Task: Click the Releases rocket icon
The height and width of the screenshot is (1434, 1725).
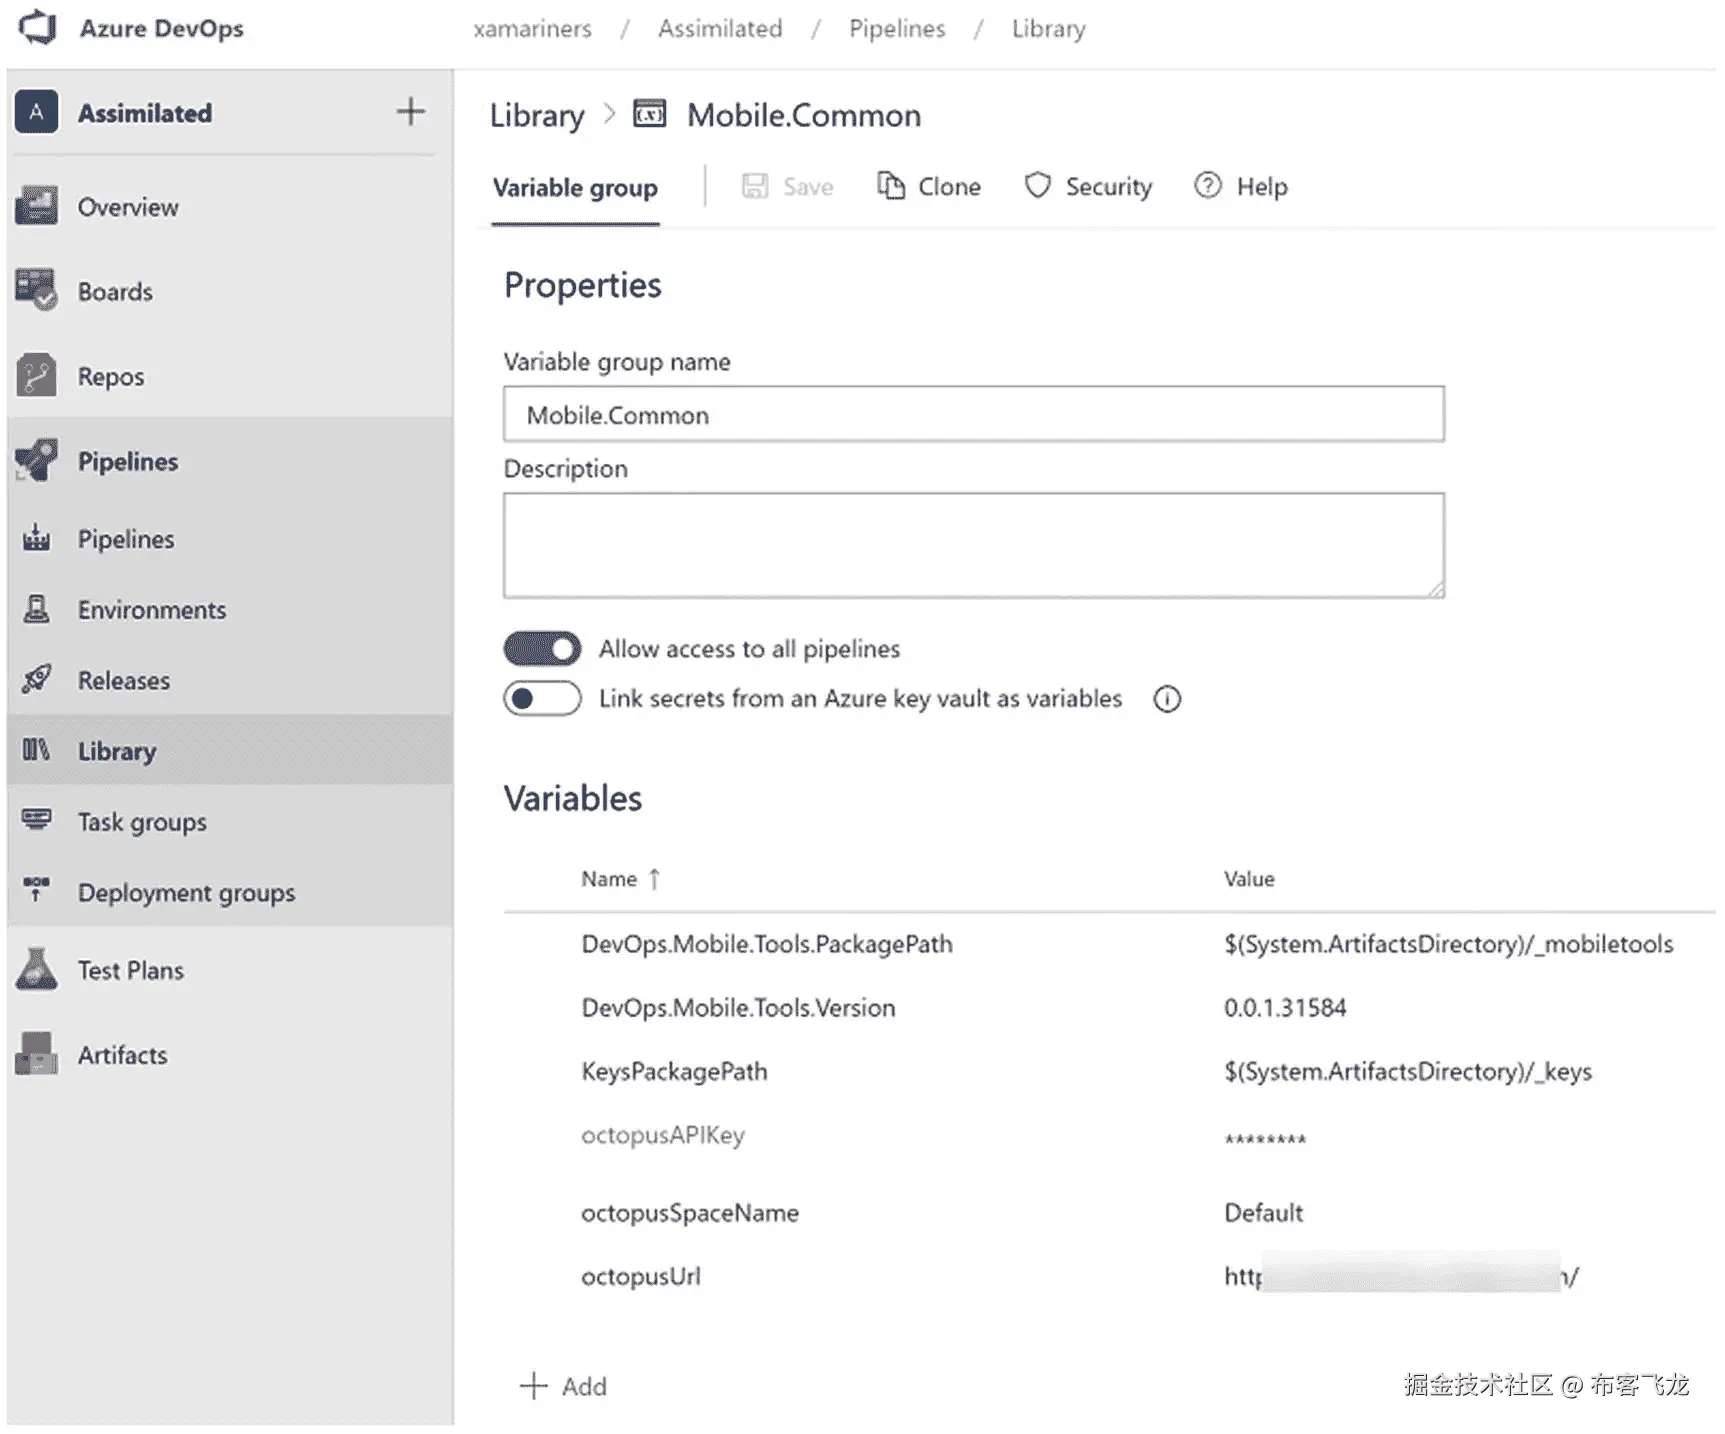Action: [x=37, y=680]
